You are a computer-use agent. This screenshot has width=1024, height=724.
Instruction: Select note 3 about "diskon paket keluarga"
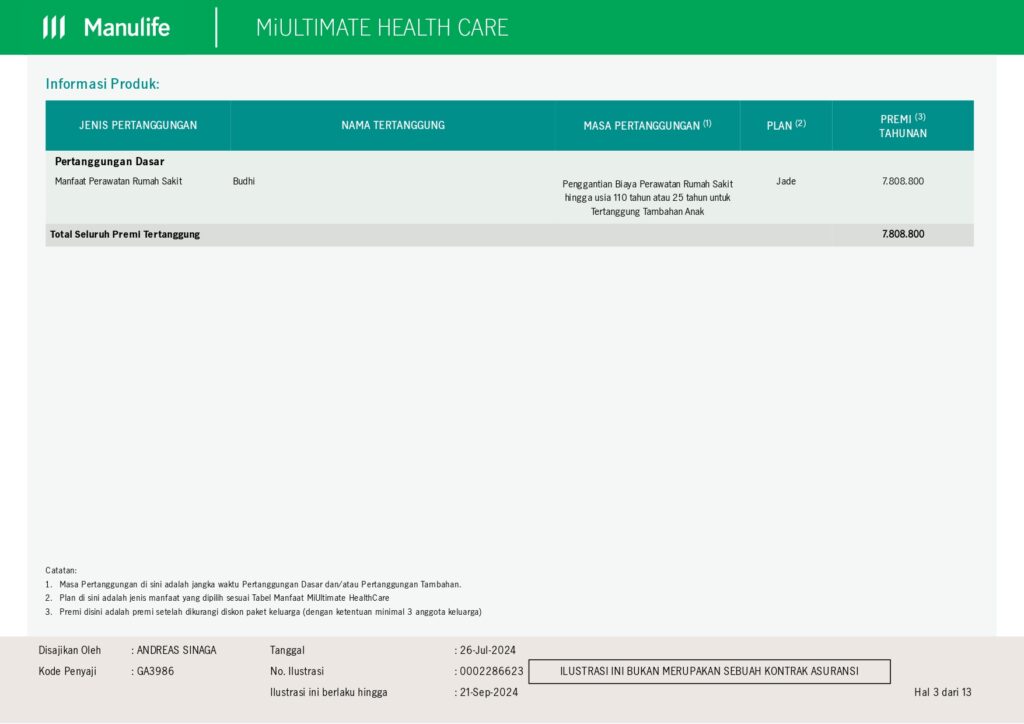pyautogui.click(x=263, y=612)
